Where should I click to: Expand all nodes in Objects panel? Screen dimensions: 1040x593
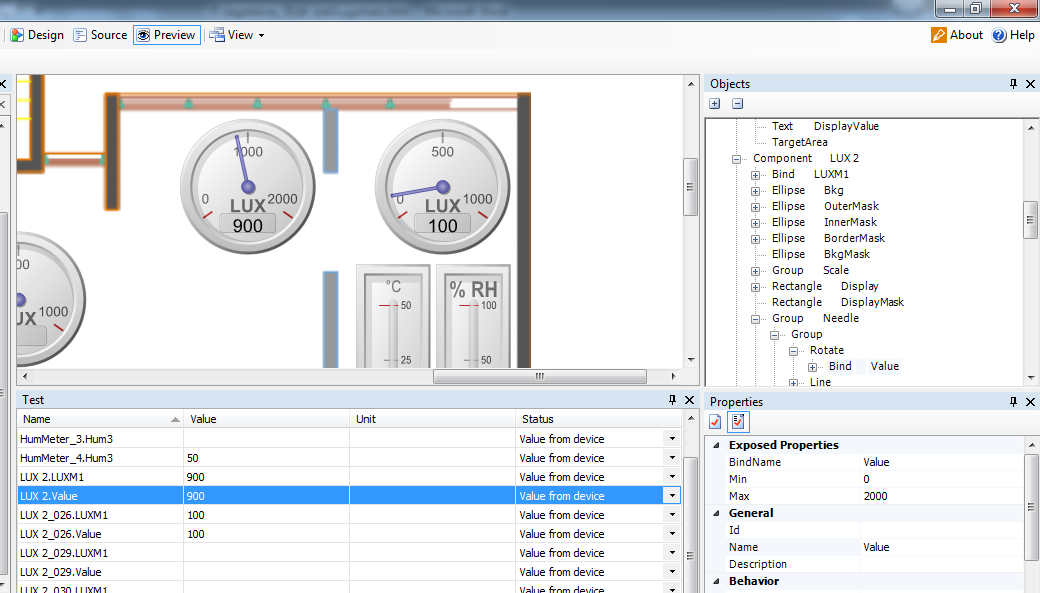(x=714, y=103)
